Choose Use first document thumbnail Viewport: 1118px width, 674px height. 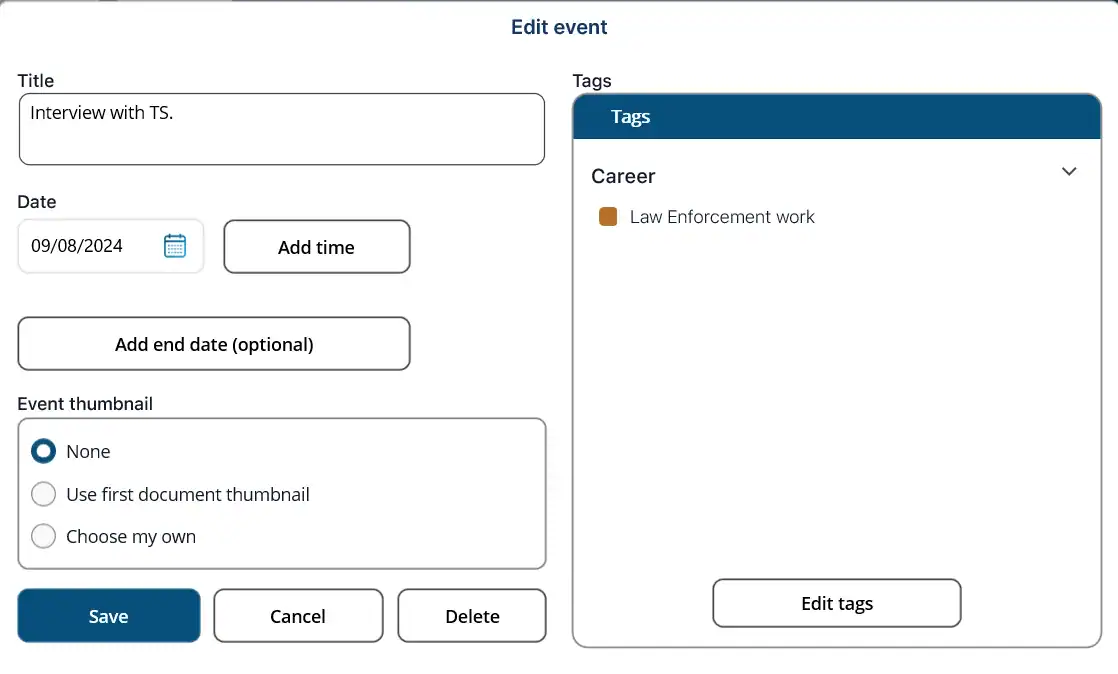click(x=44, y=495)
